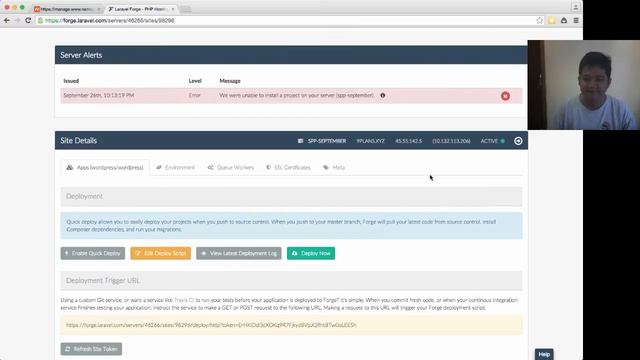Viewport: 640px width, 360px height.
Task: Click View Latest Deployment Log button
Action: click(x=239, y=253)
